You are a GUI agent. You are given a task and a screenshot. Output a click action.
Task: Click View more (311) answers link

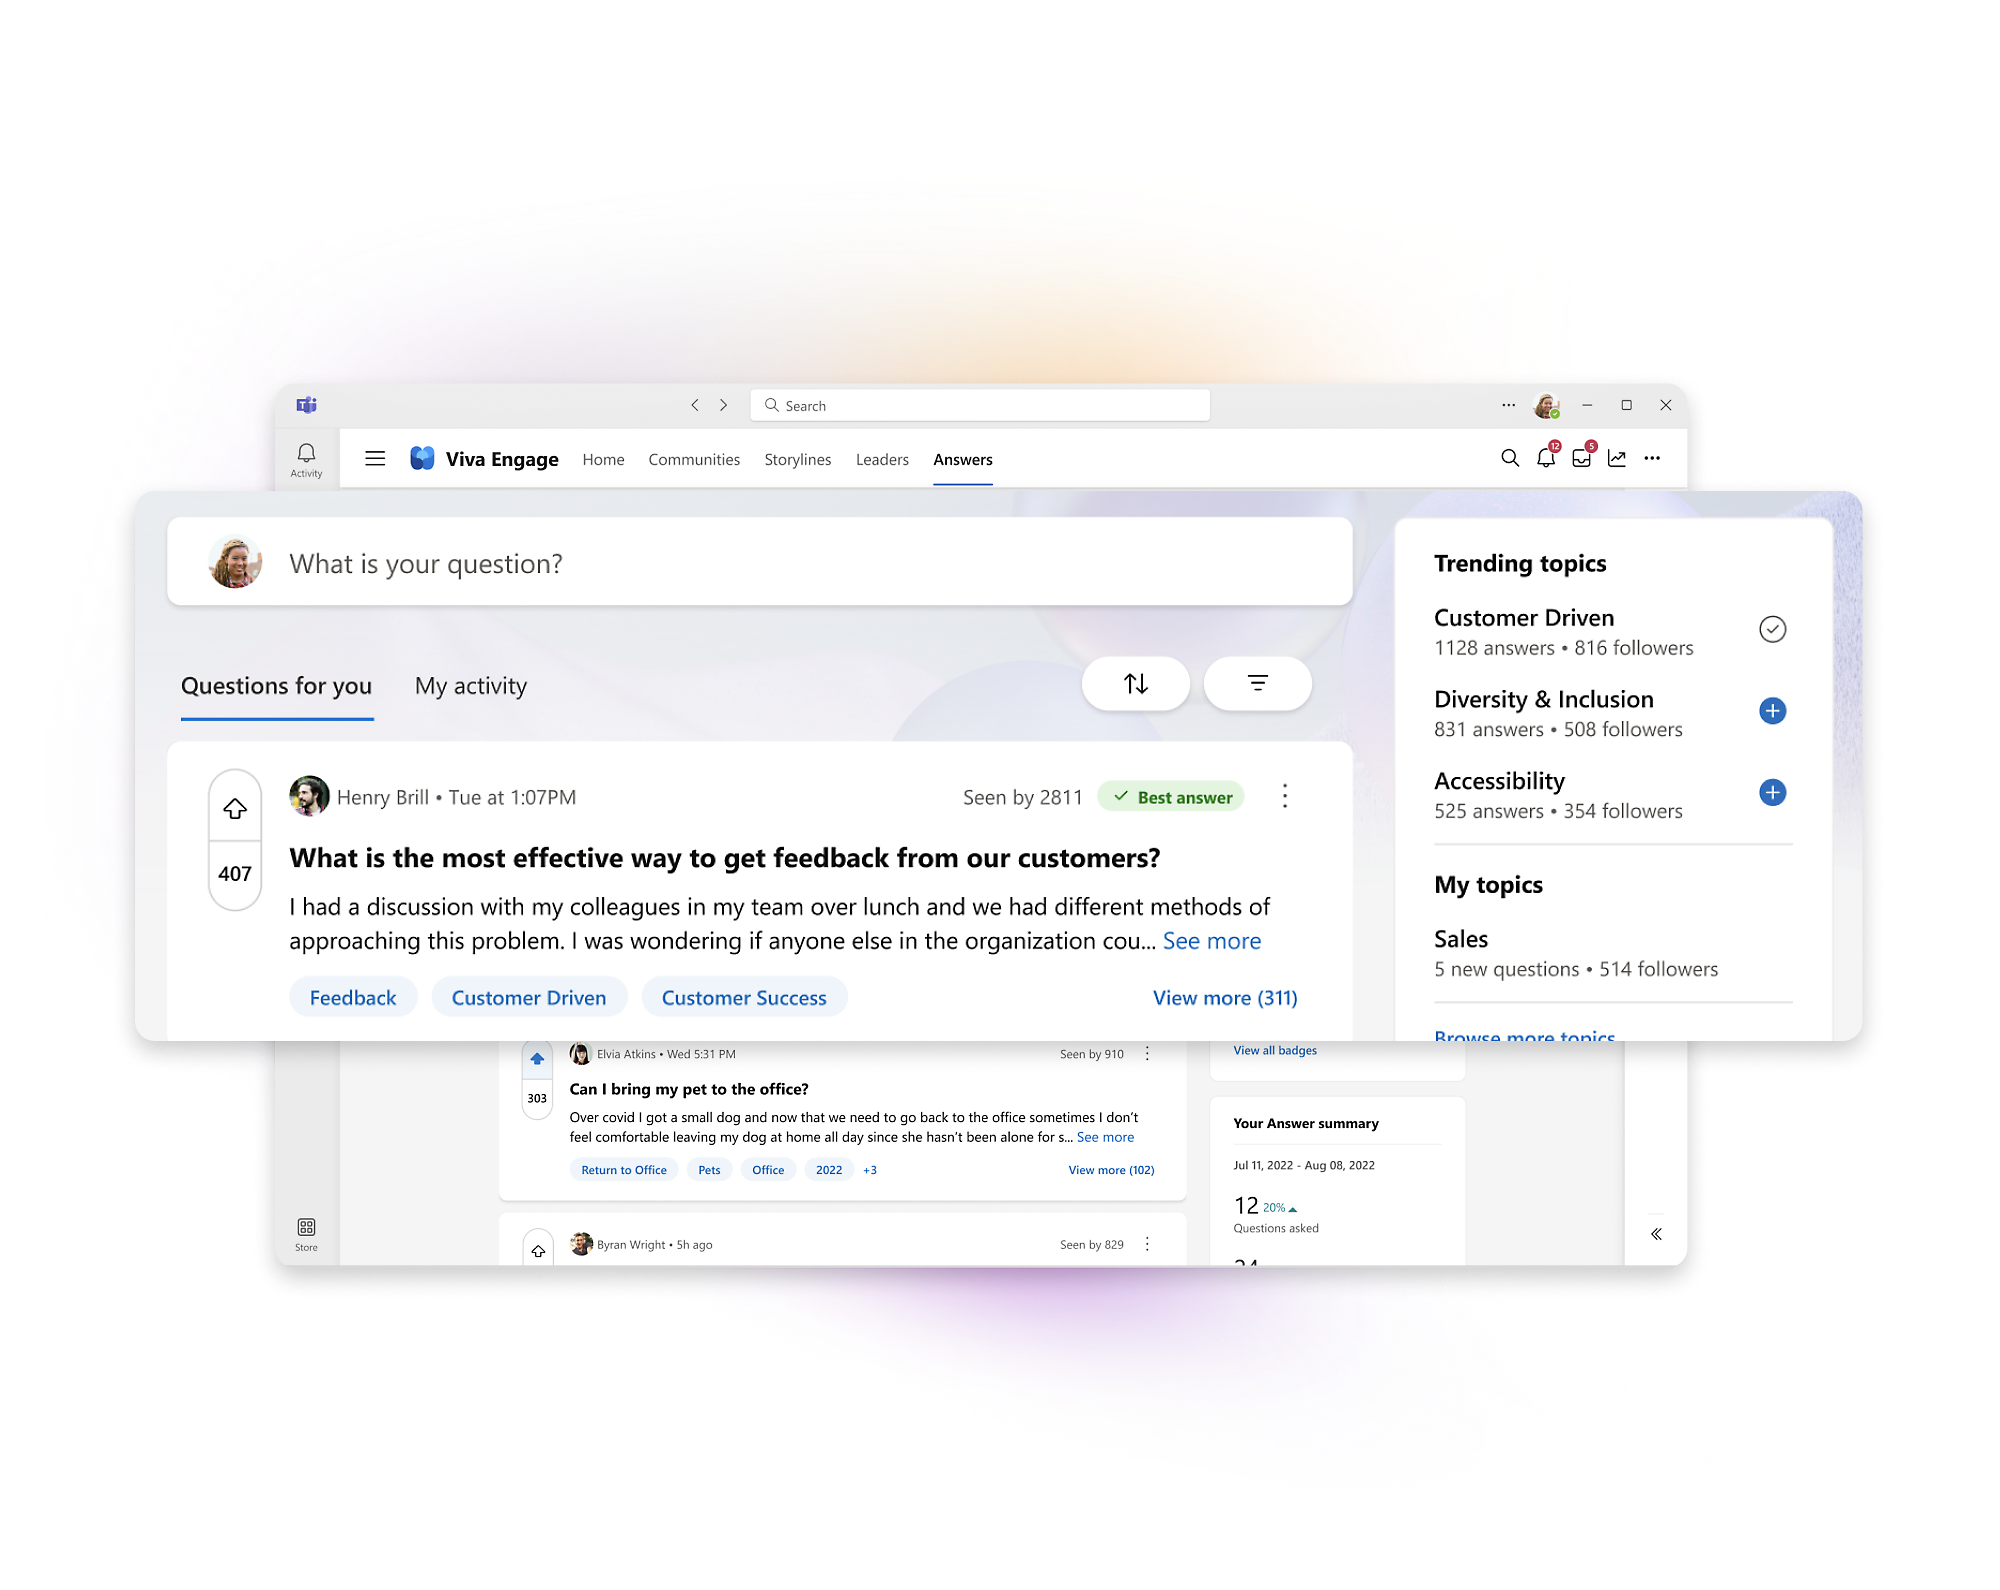(x=1227, y=996)
